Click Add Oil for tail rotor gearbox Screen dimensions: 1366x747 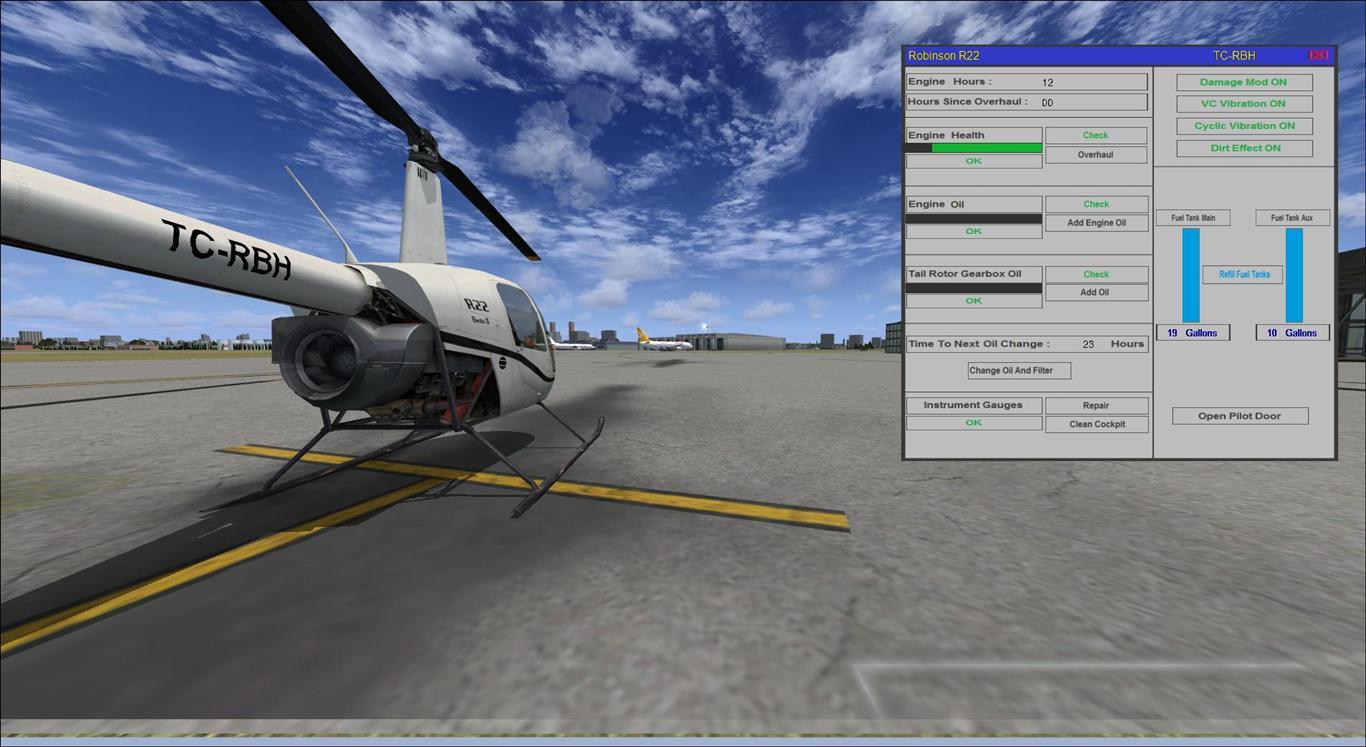click(1096, 293)
